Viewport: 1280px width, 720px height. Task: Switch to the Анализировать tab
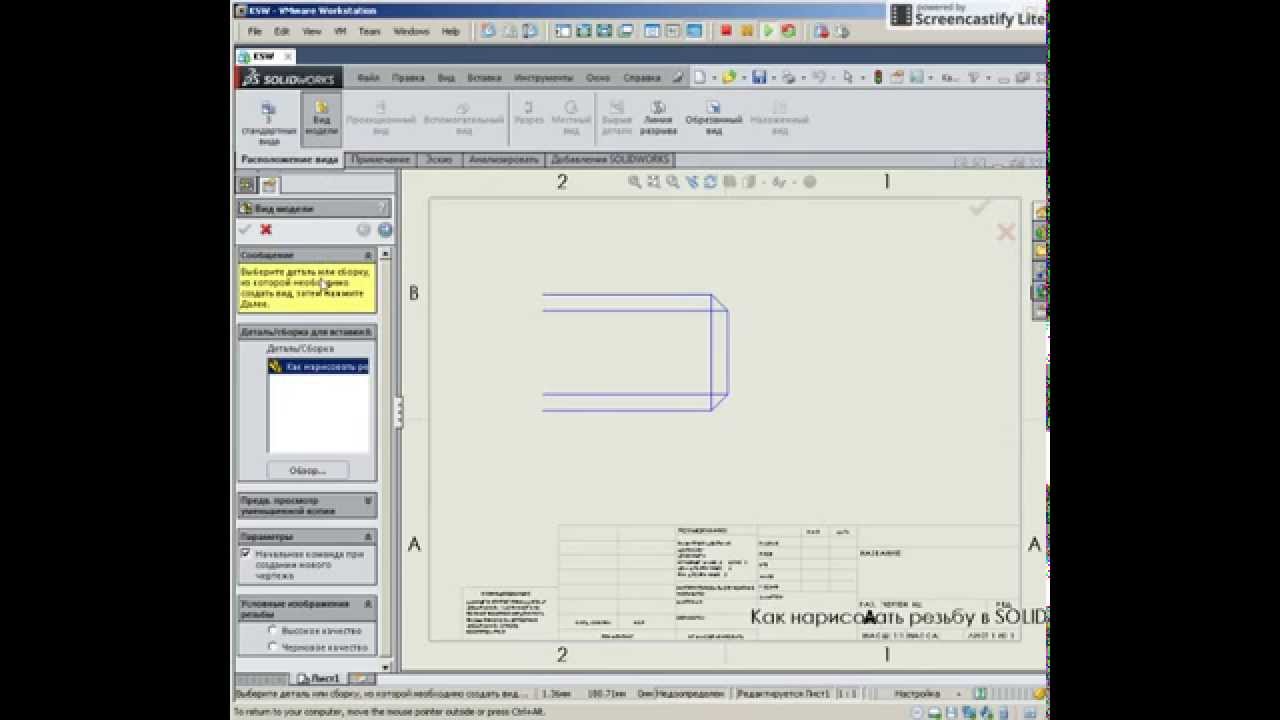tap(504, 160)
